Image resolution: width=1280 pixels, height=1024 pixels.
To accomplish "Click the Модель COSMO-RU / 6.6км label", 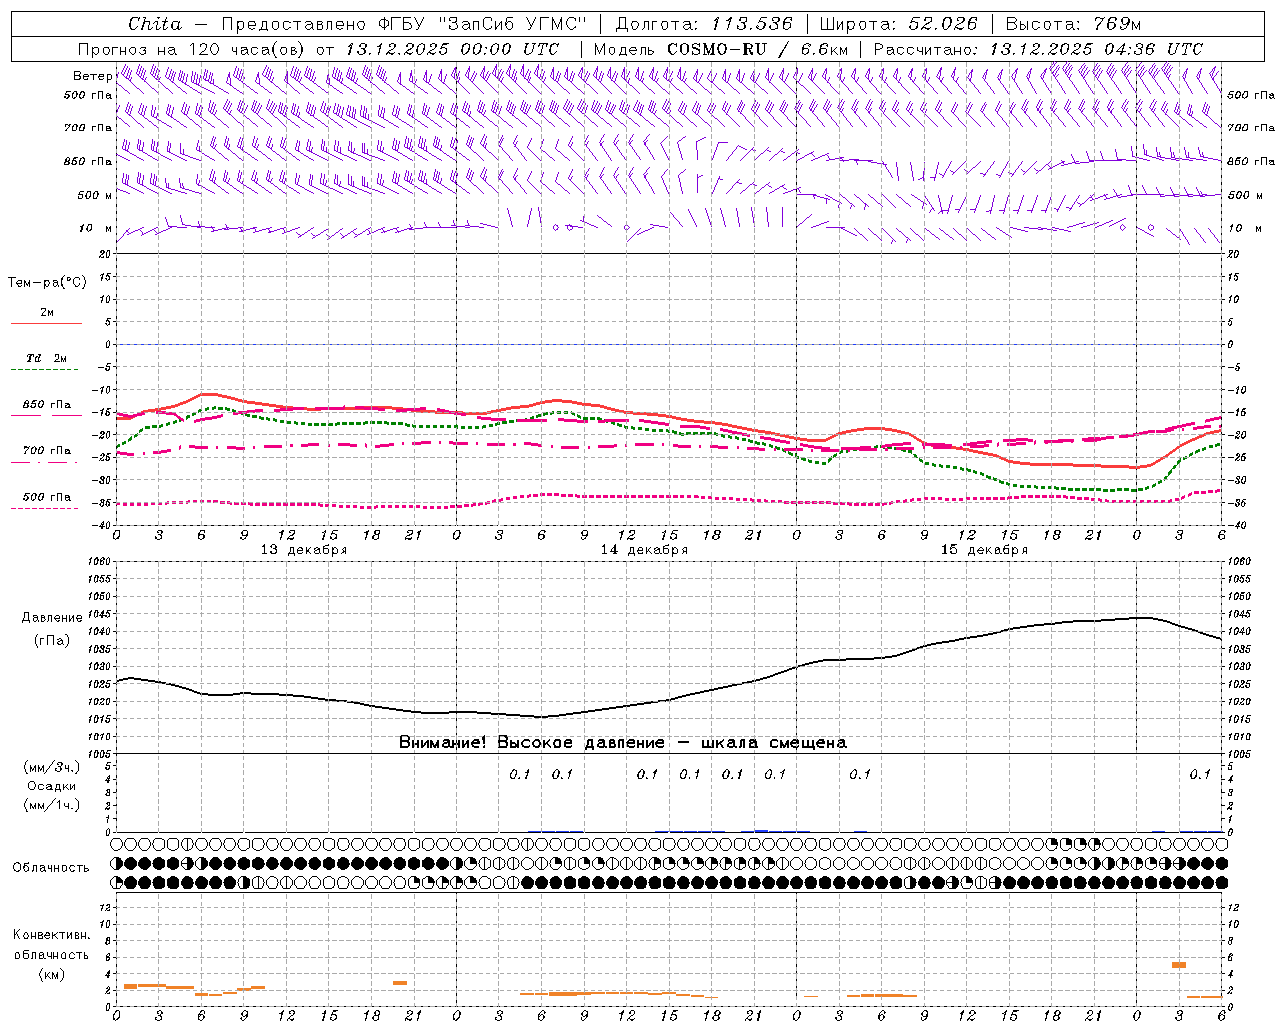I will click(x=720, y=49).
